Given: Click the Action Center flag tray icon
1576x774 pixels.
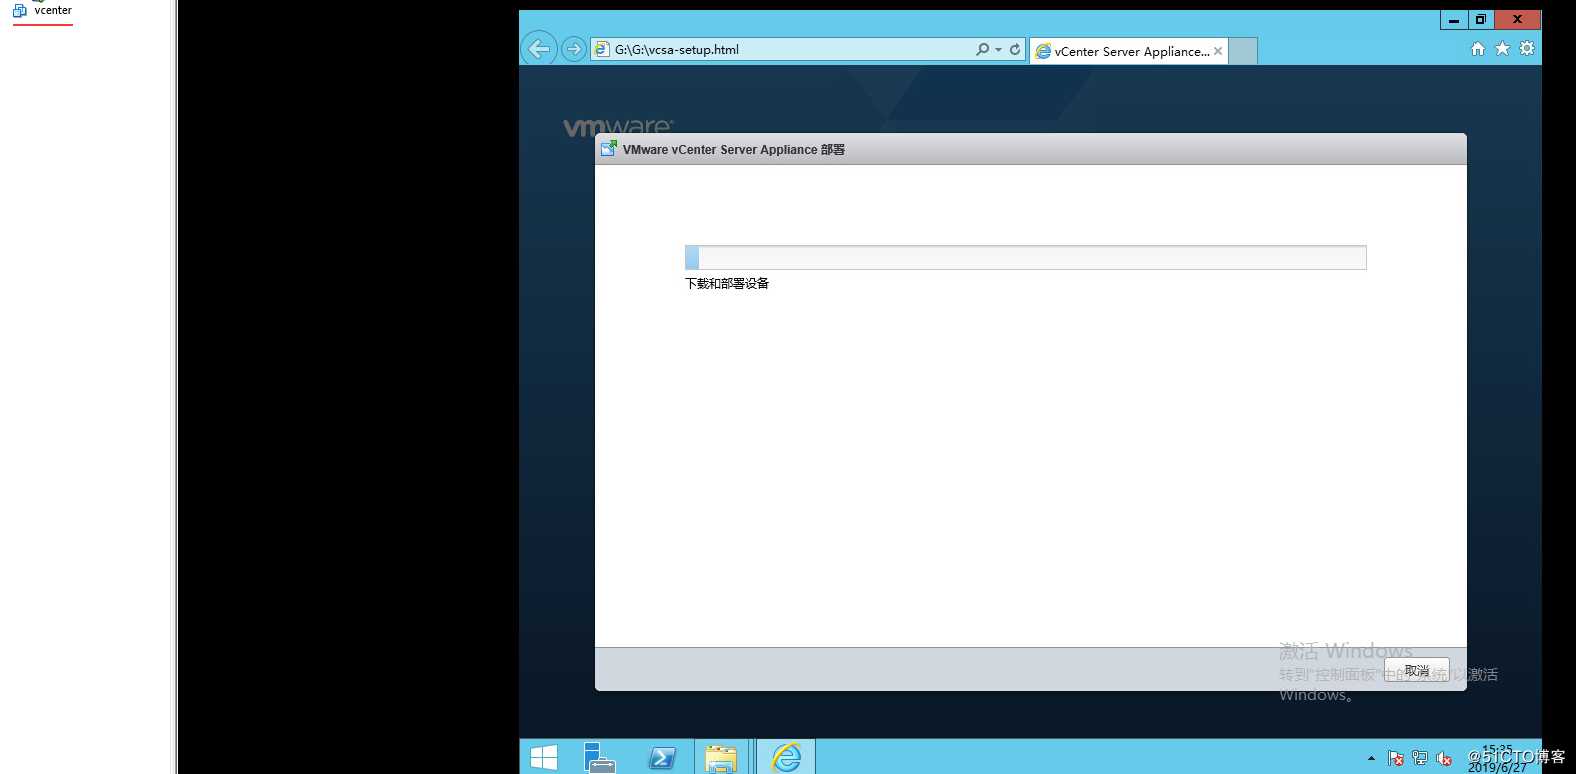Looking at the screenshot, I should [x=1396, y=759].
